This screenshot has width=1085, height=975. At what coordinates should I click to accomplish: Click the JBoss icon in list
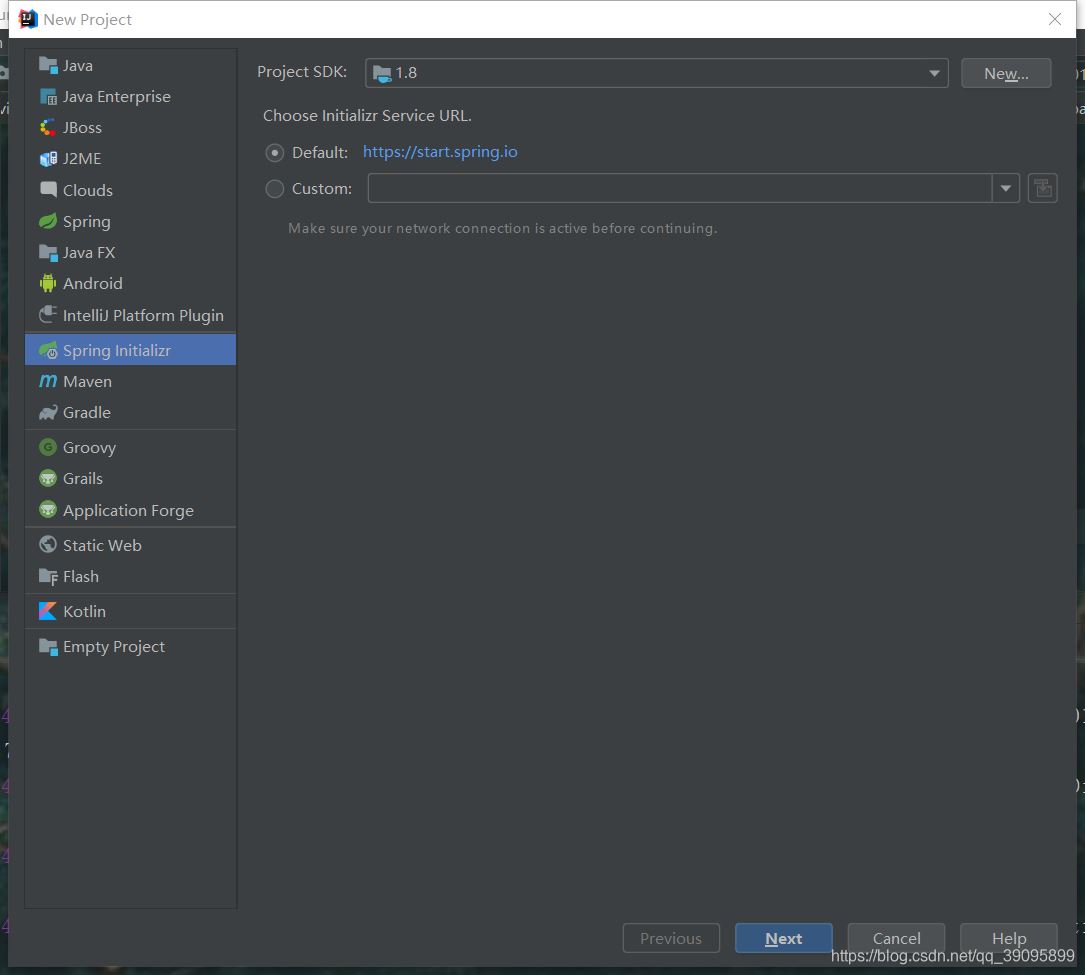pos(48,128)
